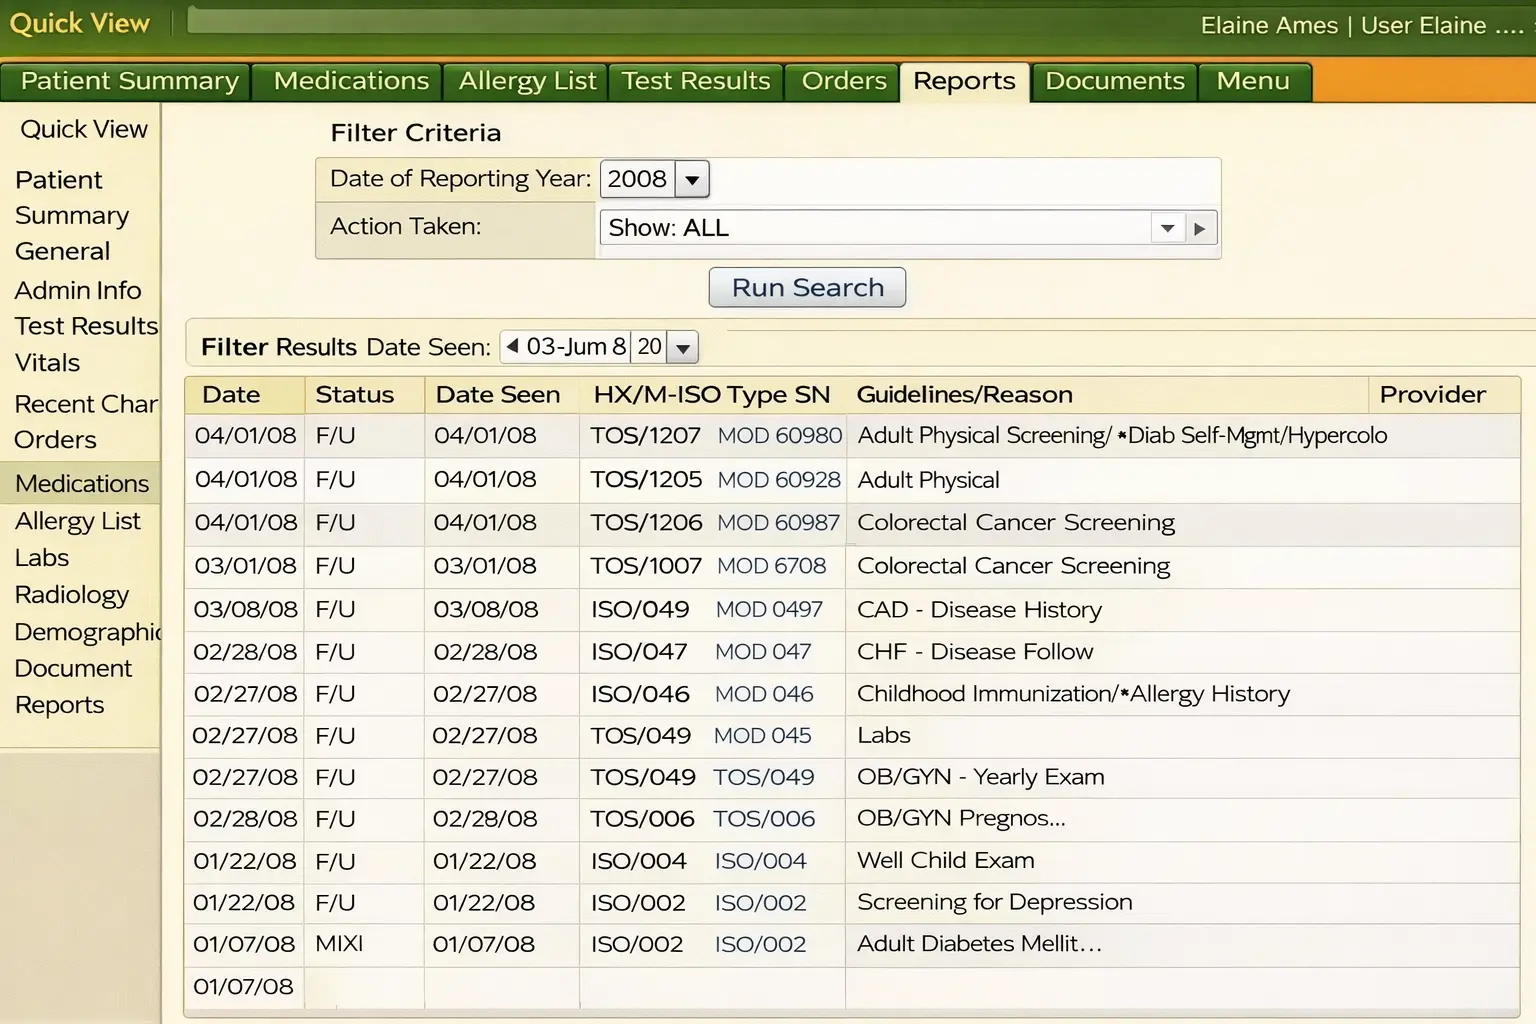Open the Date Seen dropdown arrow

click(681, 346)
